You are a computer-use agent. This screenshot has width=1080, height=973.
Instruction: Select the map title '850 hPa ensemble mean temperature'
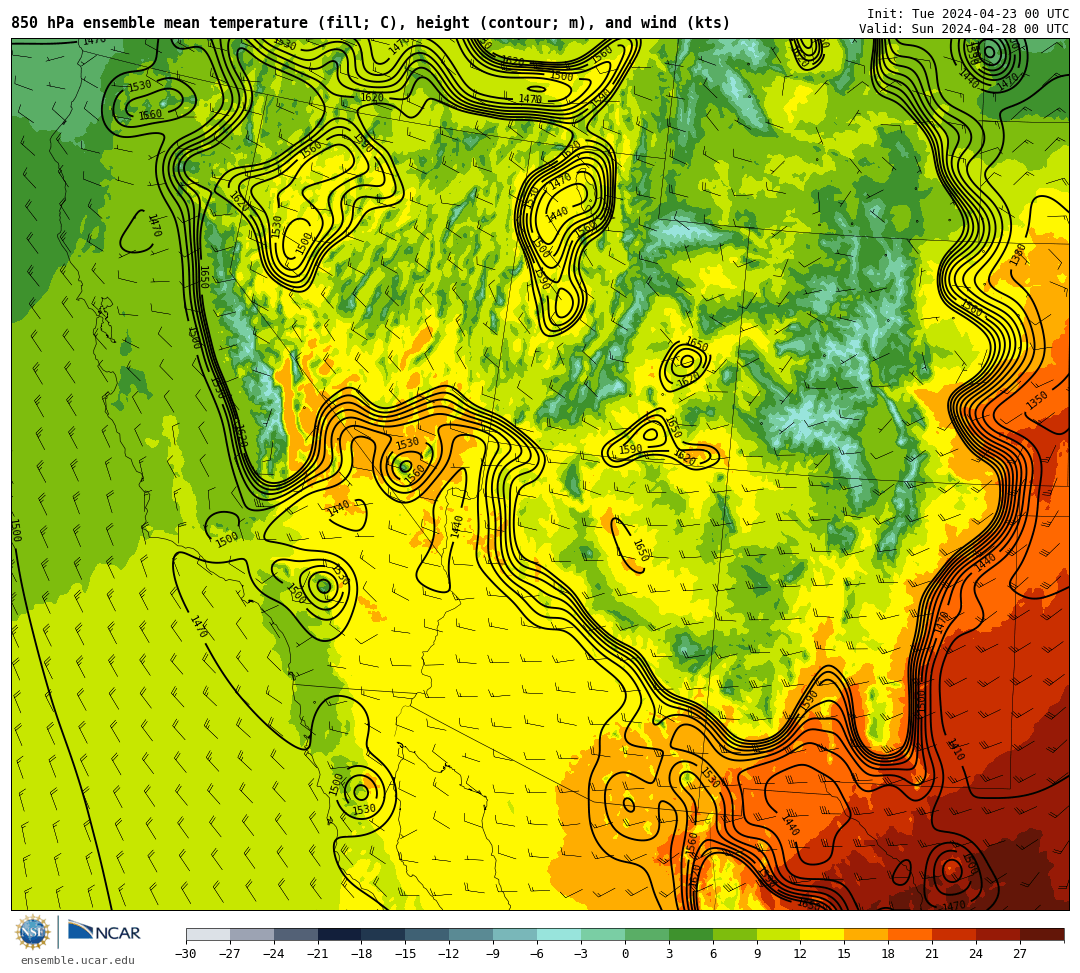[x=159, y=23]
